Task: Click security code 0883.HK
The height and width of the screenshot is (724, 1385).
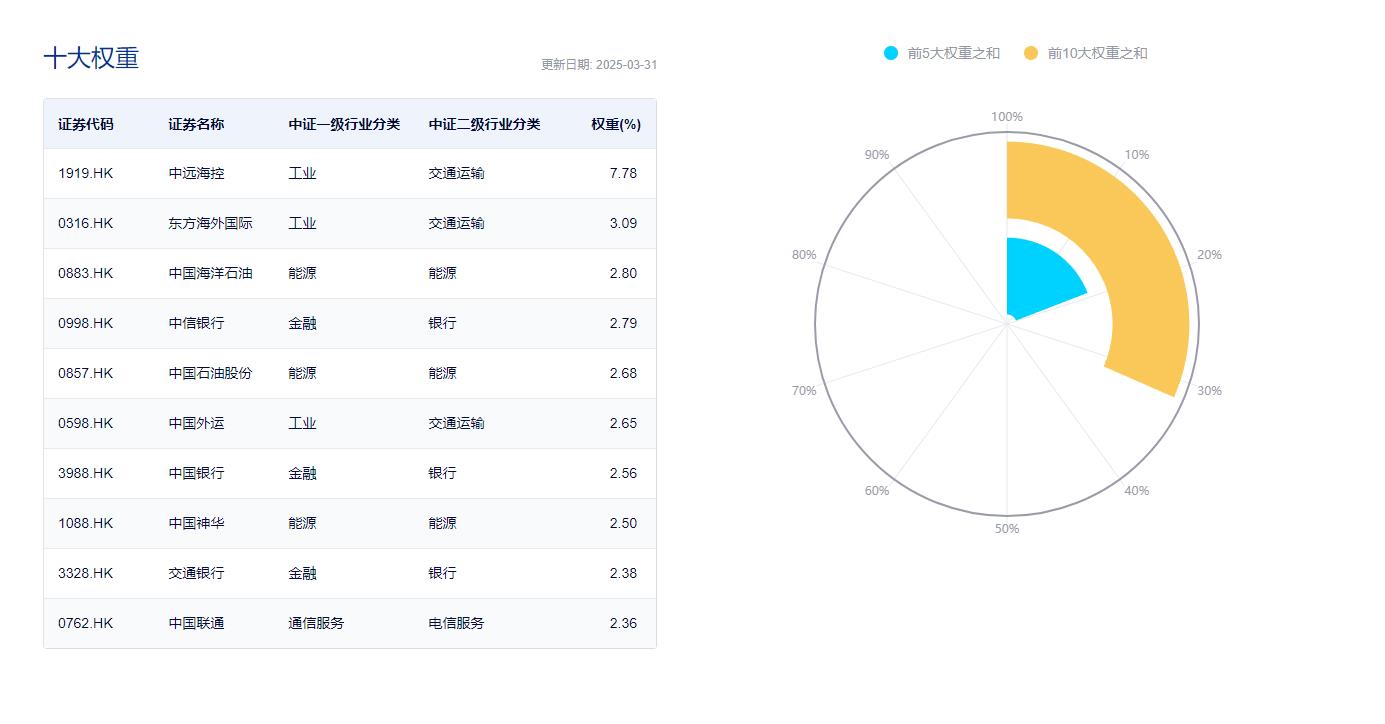Action: click(x=86, y=273)
